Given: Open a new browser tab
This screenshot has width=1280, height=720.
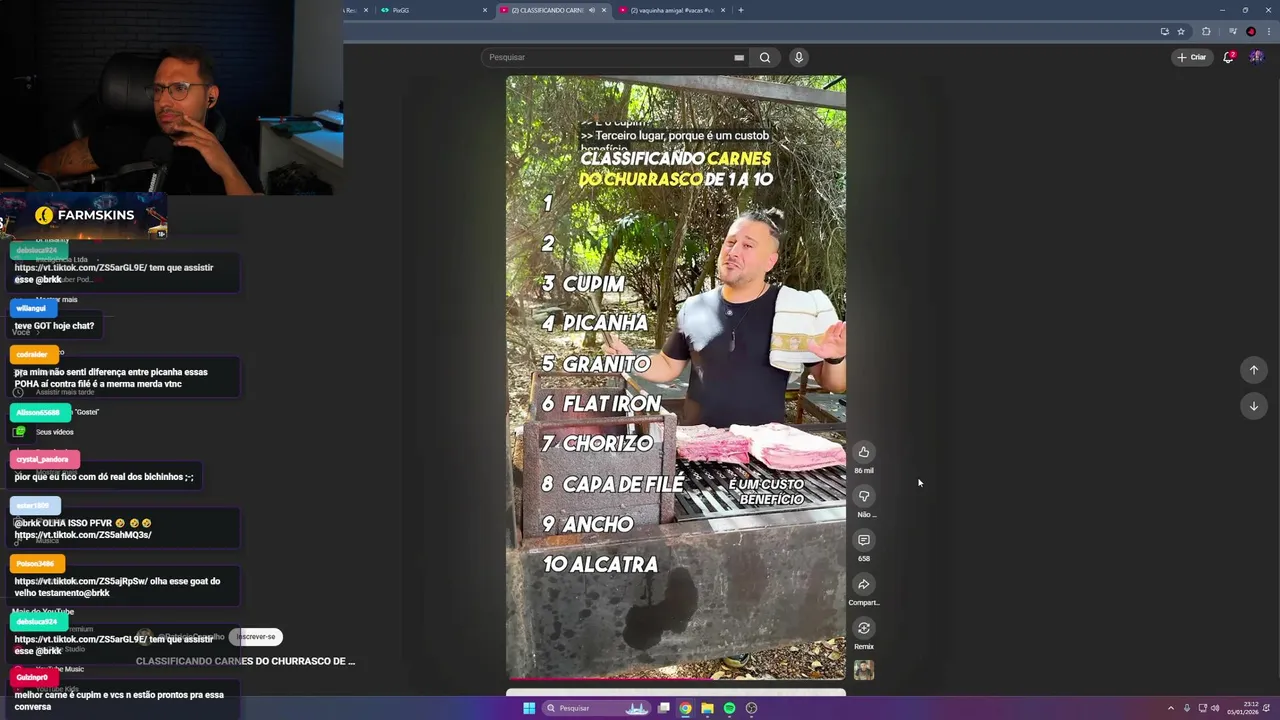Looking at the screenshot, I should point(740,10).
